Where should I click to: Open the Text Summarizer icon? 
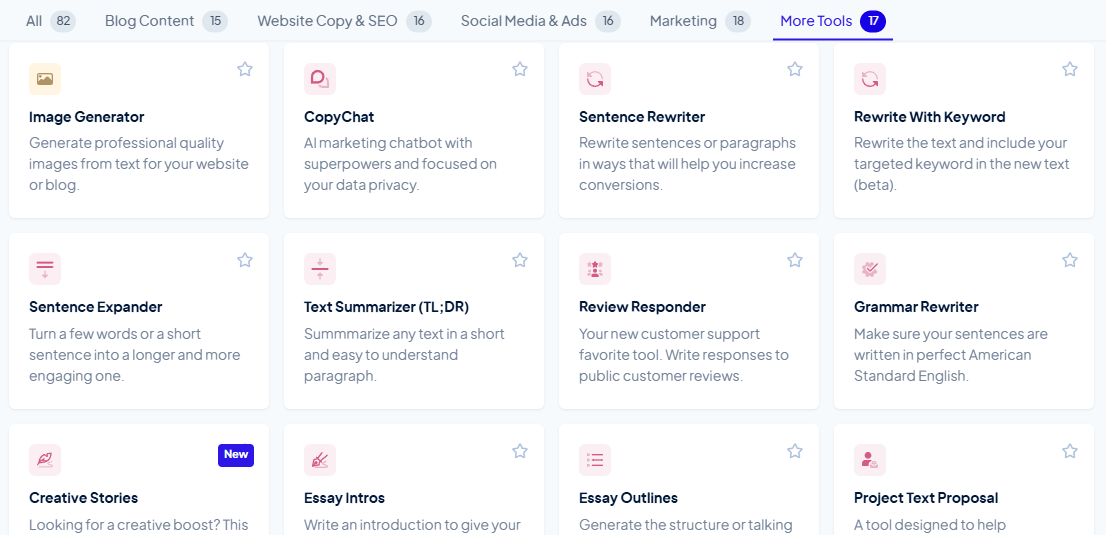tap(320, 269)
